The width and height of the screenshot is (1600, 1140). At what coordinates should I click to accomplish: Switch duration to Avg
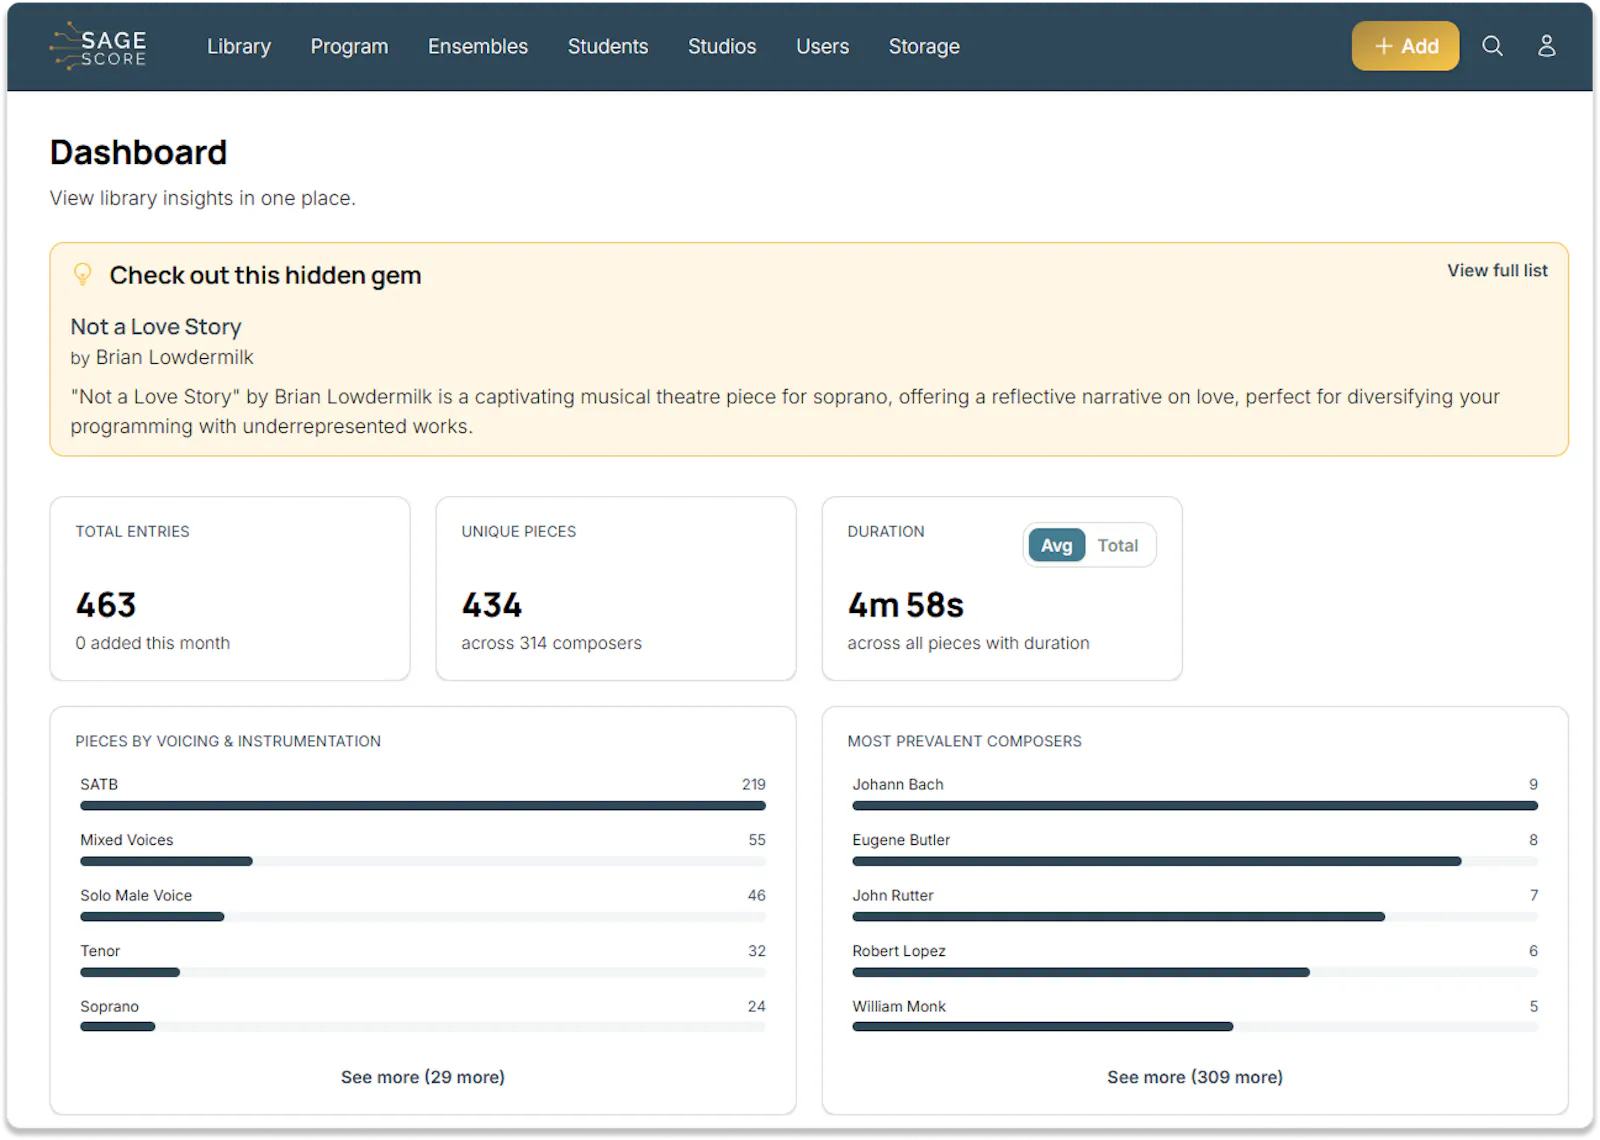pos(1056,545)
